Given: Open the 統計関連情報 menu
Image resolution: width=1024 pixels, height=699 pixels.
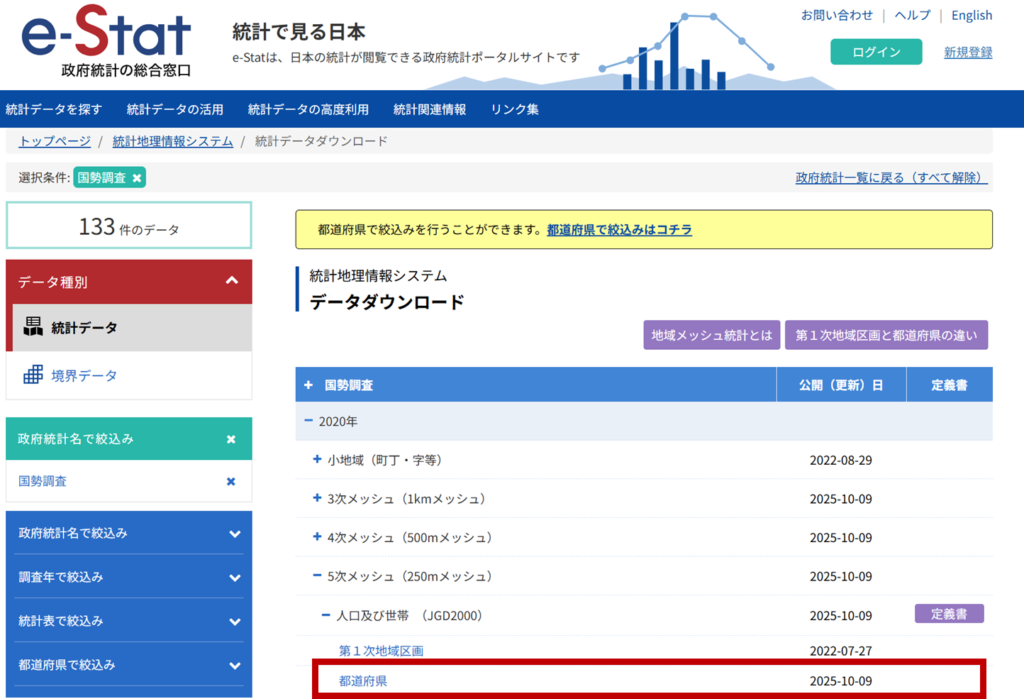Looking at the screenshot, I should point(429,109).
